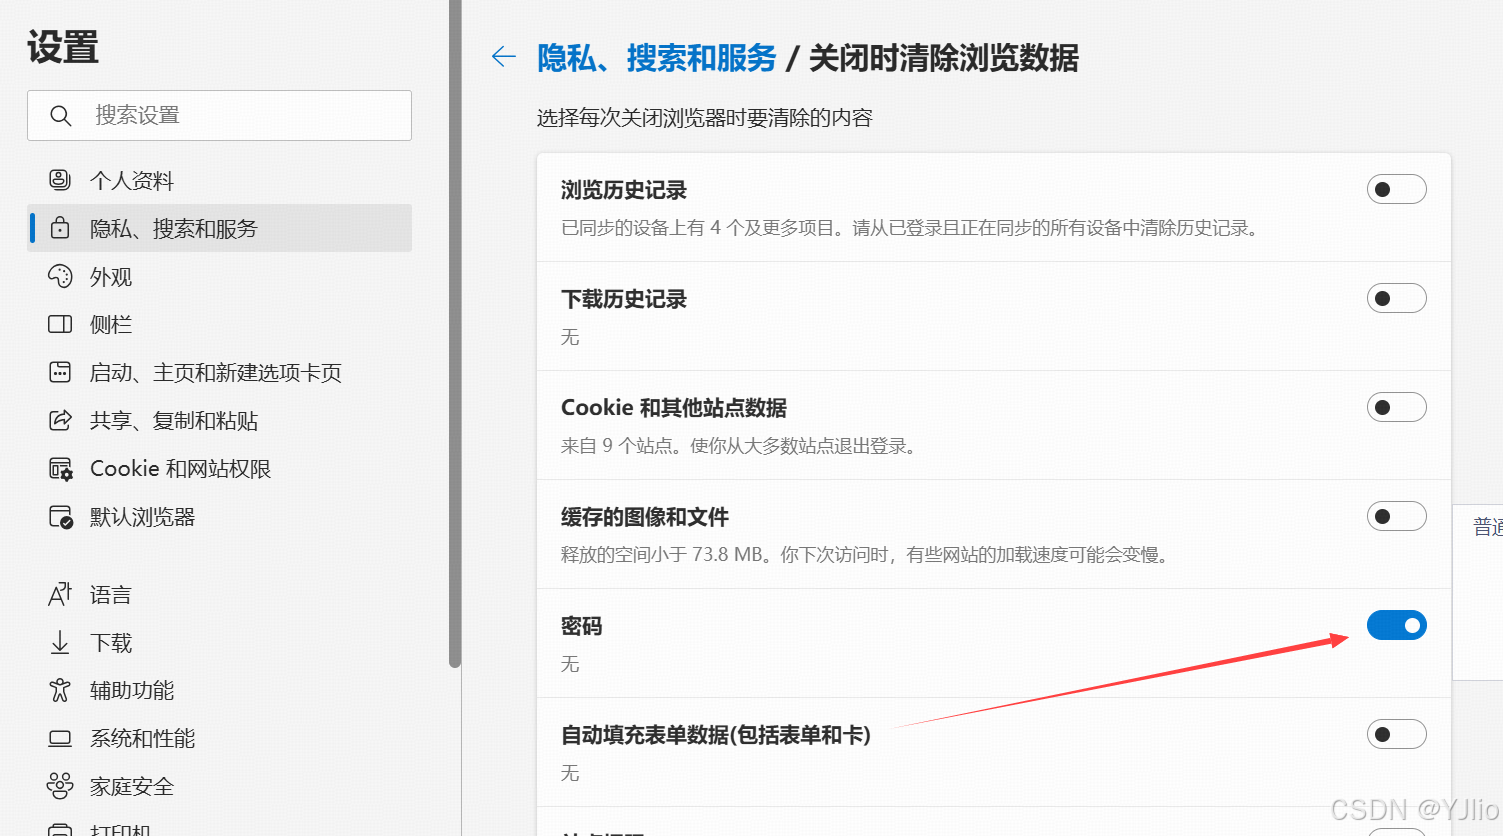Click the lock icon for 隐私、搜索和服务

60,228
